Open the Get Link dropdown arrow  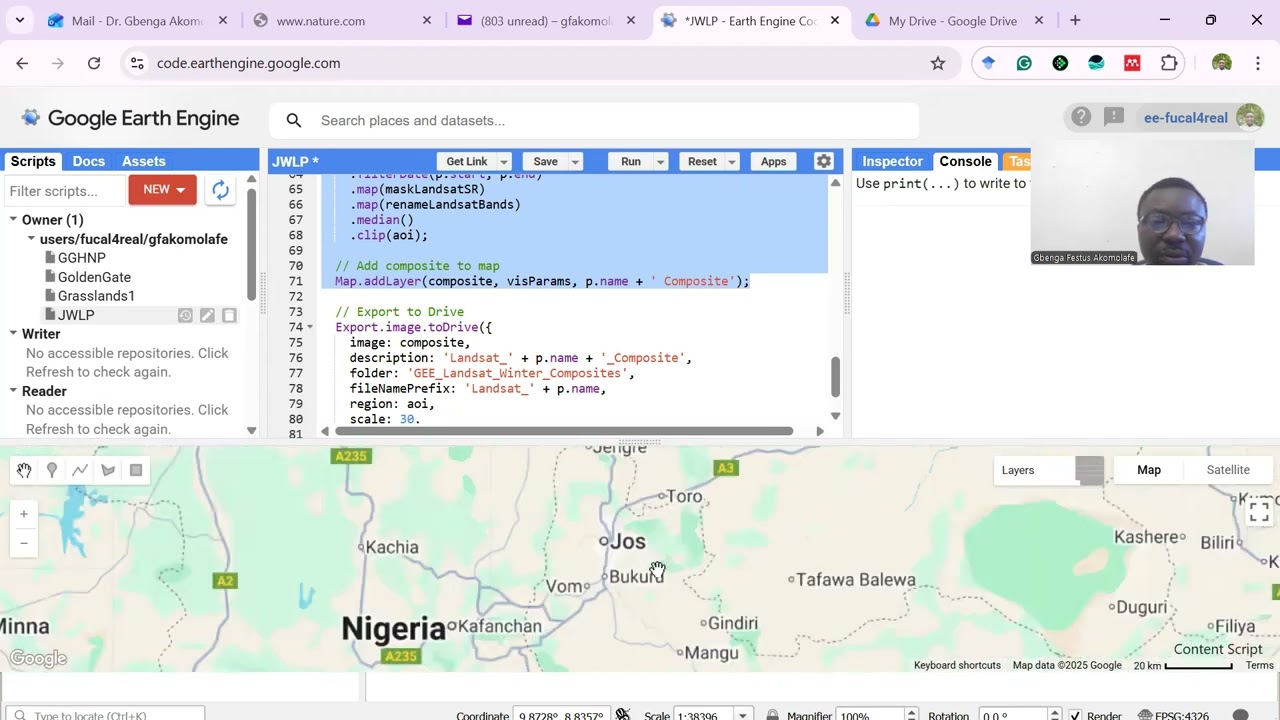point(504,162)
